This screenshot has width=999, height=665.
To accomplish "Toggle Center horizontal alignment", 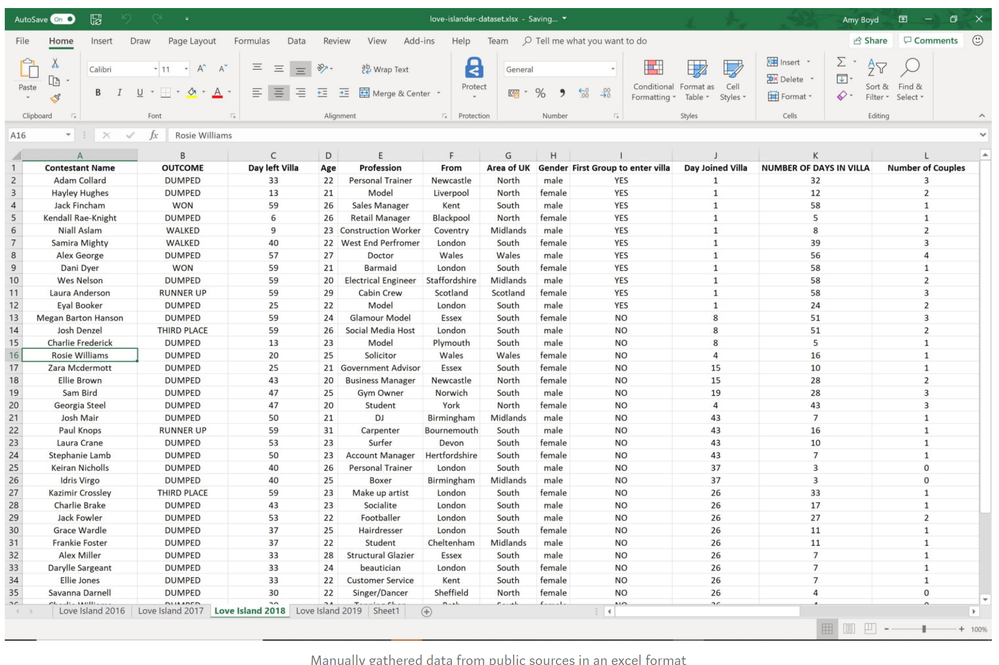I will [x=278, y=93].
